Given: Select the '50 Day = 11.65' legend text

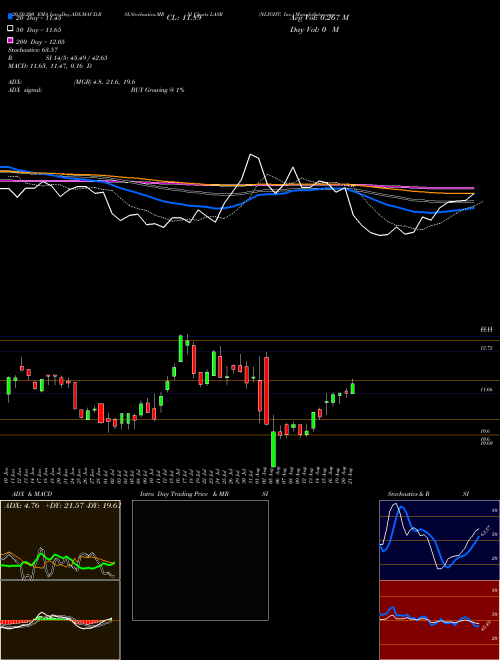Looking at the screenshot, I should (x=39, y=30).
